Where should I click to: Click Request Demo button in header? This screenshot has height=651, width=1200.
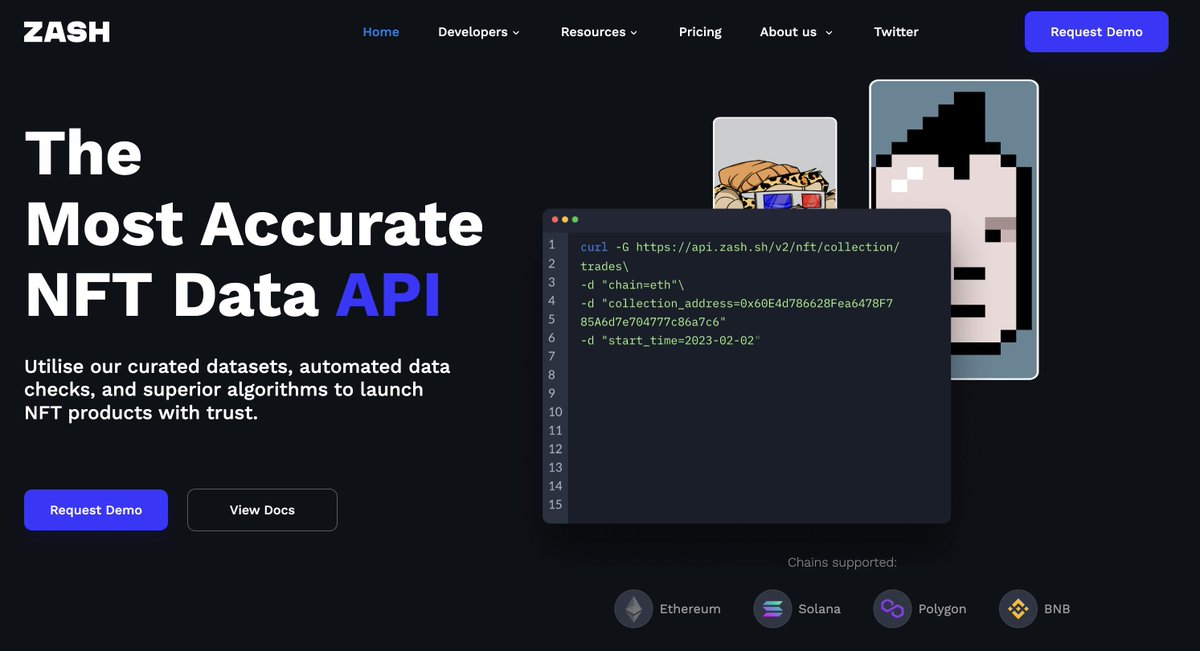click(1096, 32)
